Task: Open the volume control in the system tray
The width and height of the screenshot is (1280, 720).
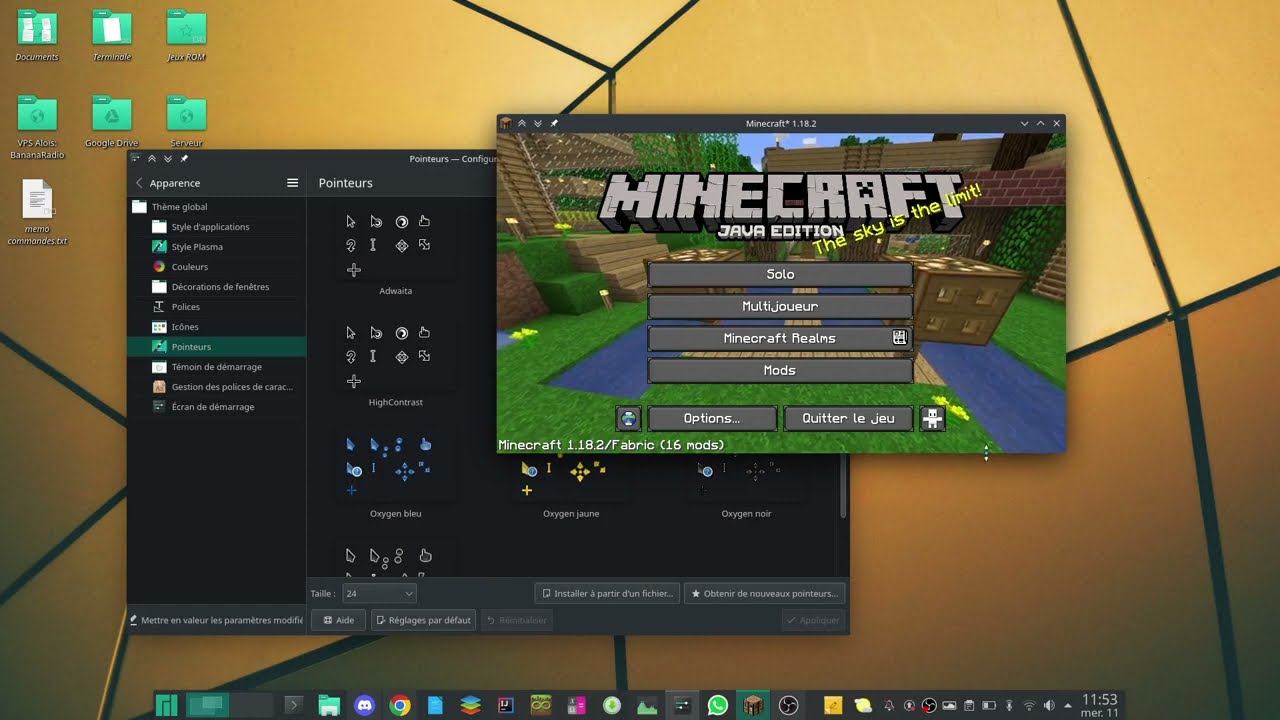Action: [1049, 706]
